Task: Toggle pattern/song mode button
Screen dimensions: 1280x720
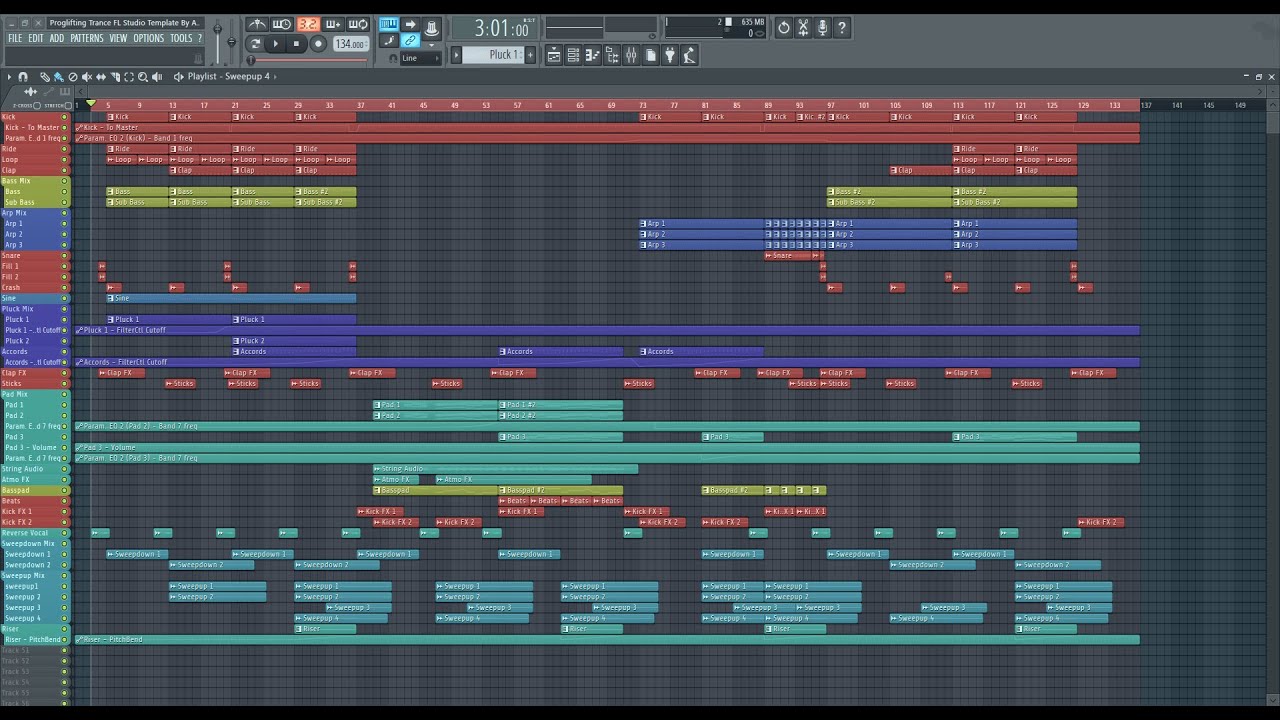Action: click(255, 43)
